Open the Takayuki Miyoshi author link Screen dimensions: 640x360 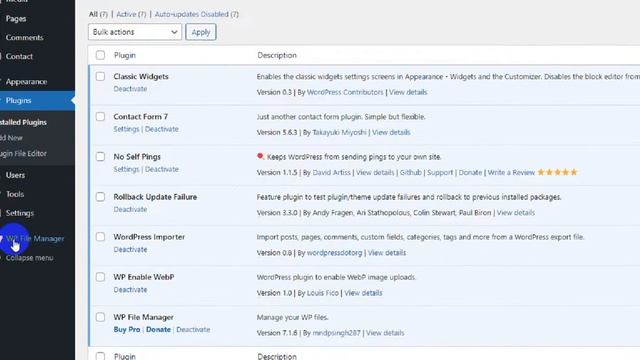(x=340, y=132)
